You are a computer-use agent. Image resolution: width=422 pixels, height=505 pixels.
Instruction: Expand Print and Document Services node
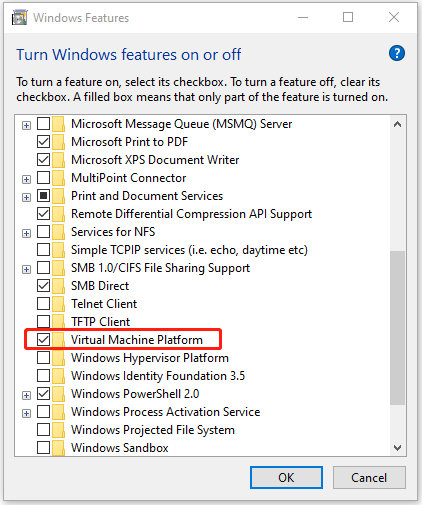coord(26,198)
